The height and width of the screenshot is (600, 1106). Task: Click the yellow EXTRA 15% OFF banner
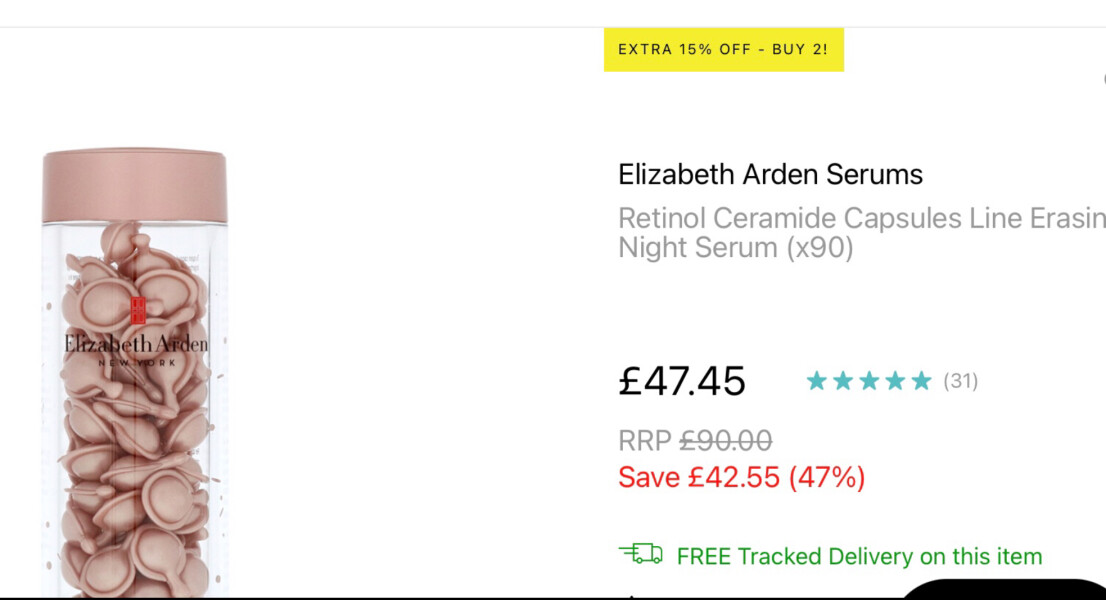click(724, 49)
